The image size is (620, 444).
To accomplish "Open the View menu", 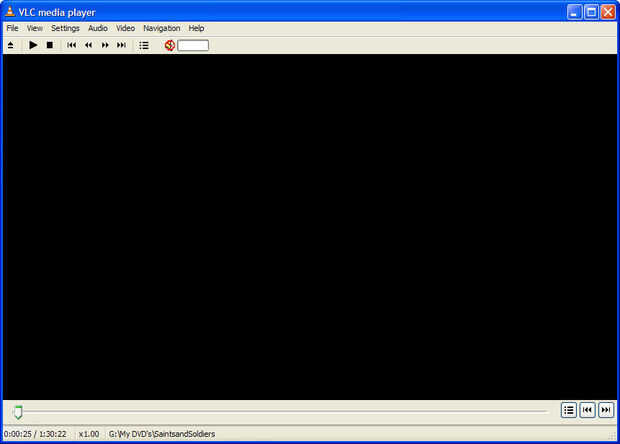I will (x=34, y=28).
